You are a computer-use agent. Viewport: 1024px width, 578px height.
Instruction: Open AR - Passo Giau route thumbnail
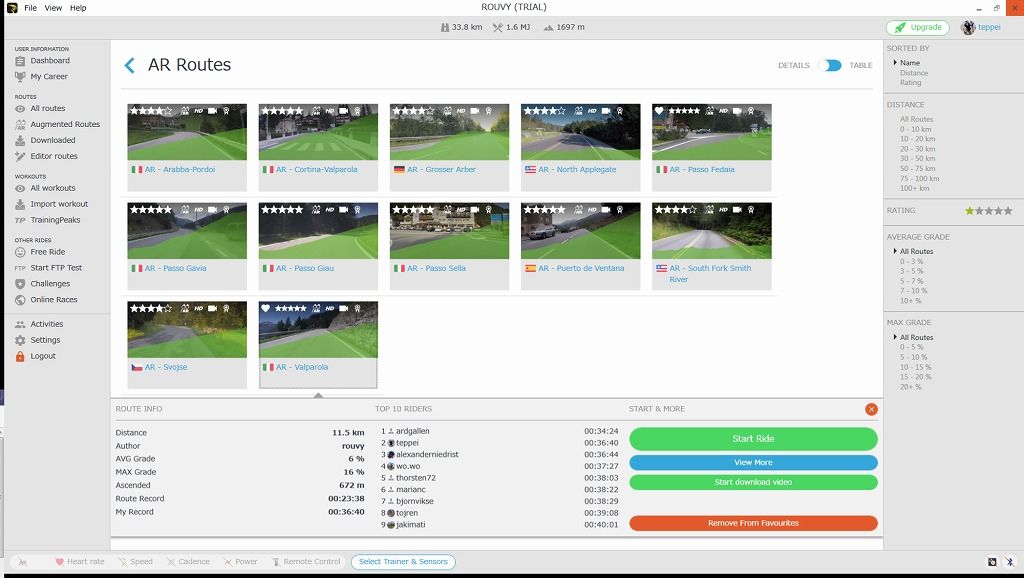pyautogui.click(x=318, y=231)
